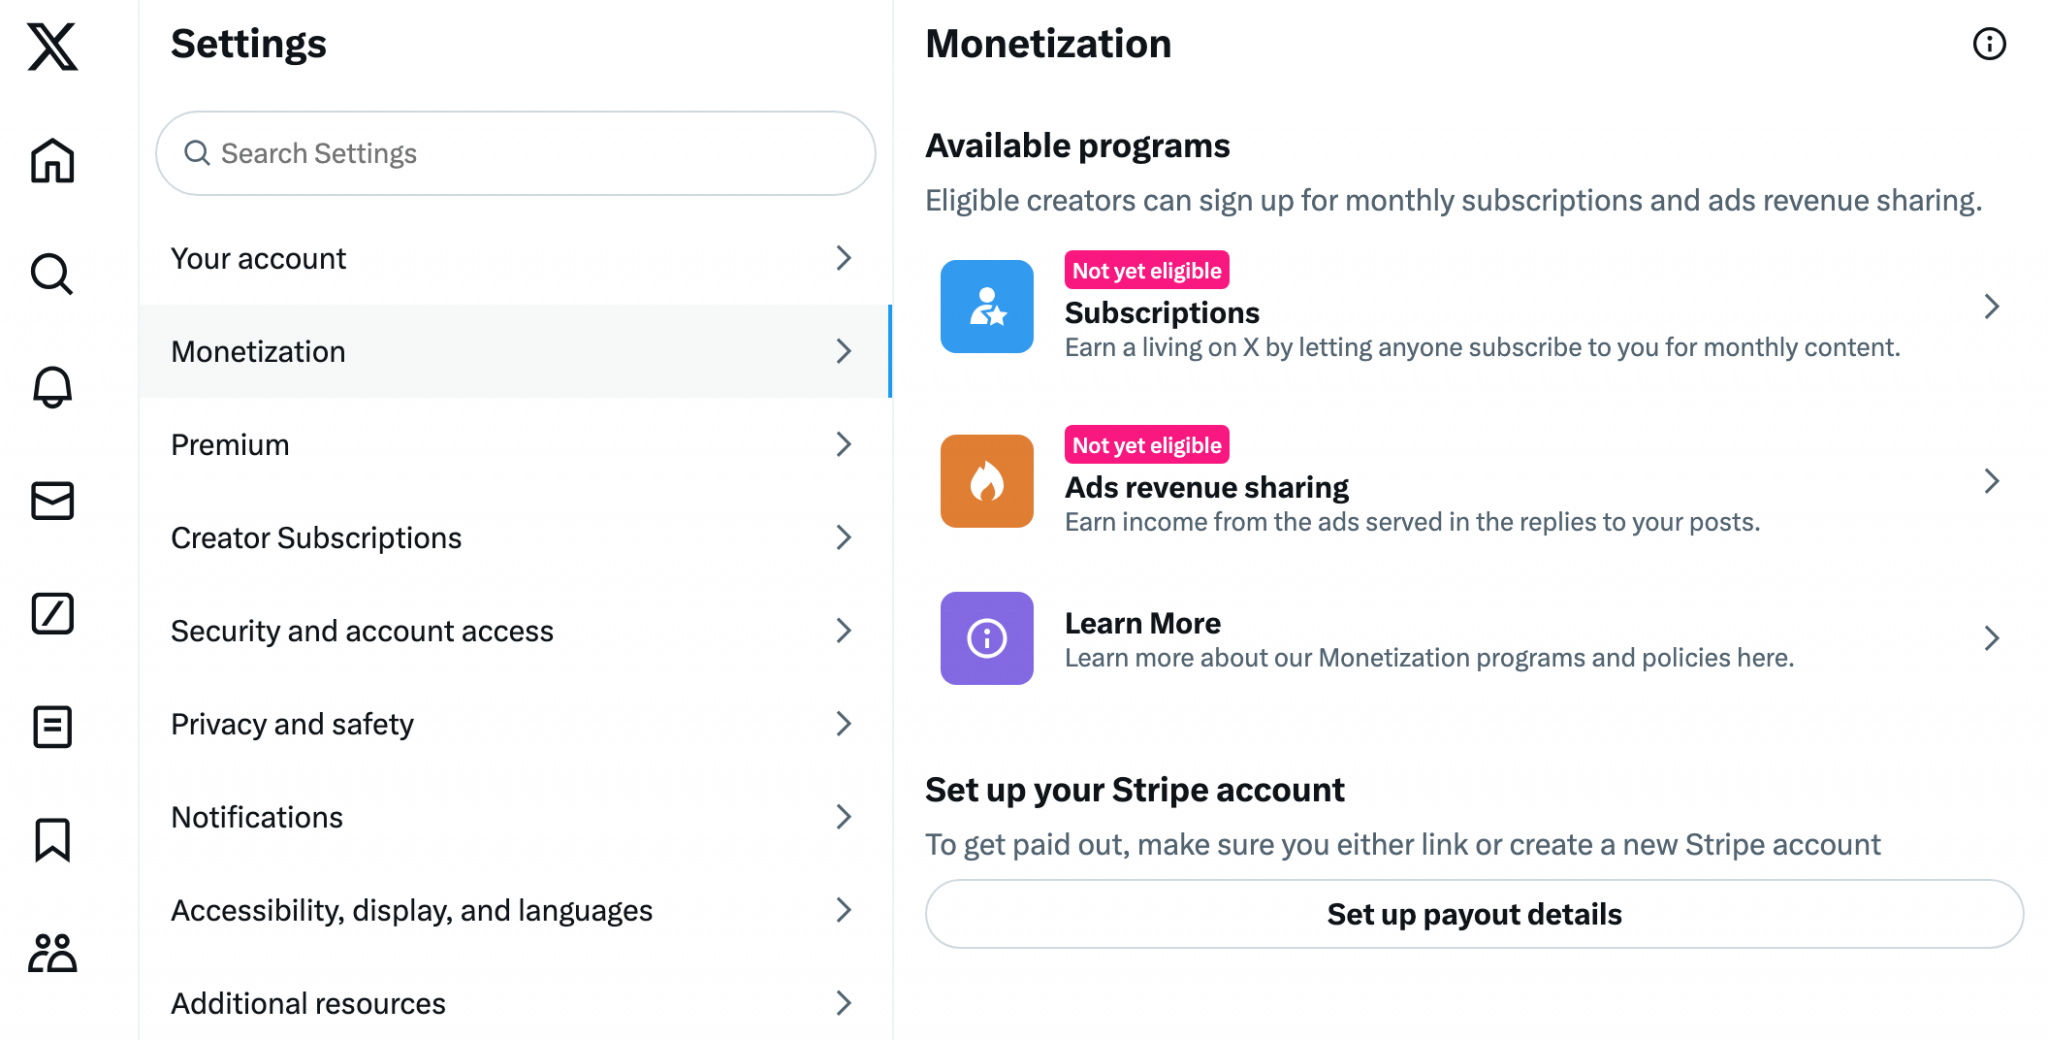Expand Privacy and safety settings
2048x1040 pixels.
pyautogui.click(x=514, y=723)
